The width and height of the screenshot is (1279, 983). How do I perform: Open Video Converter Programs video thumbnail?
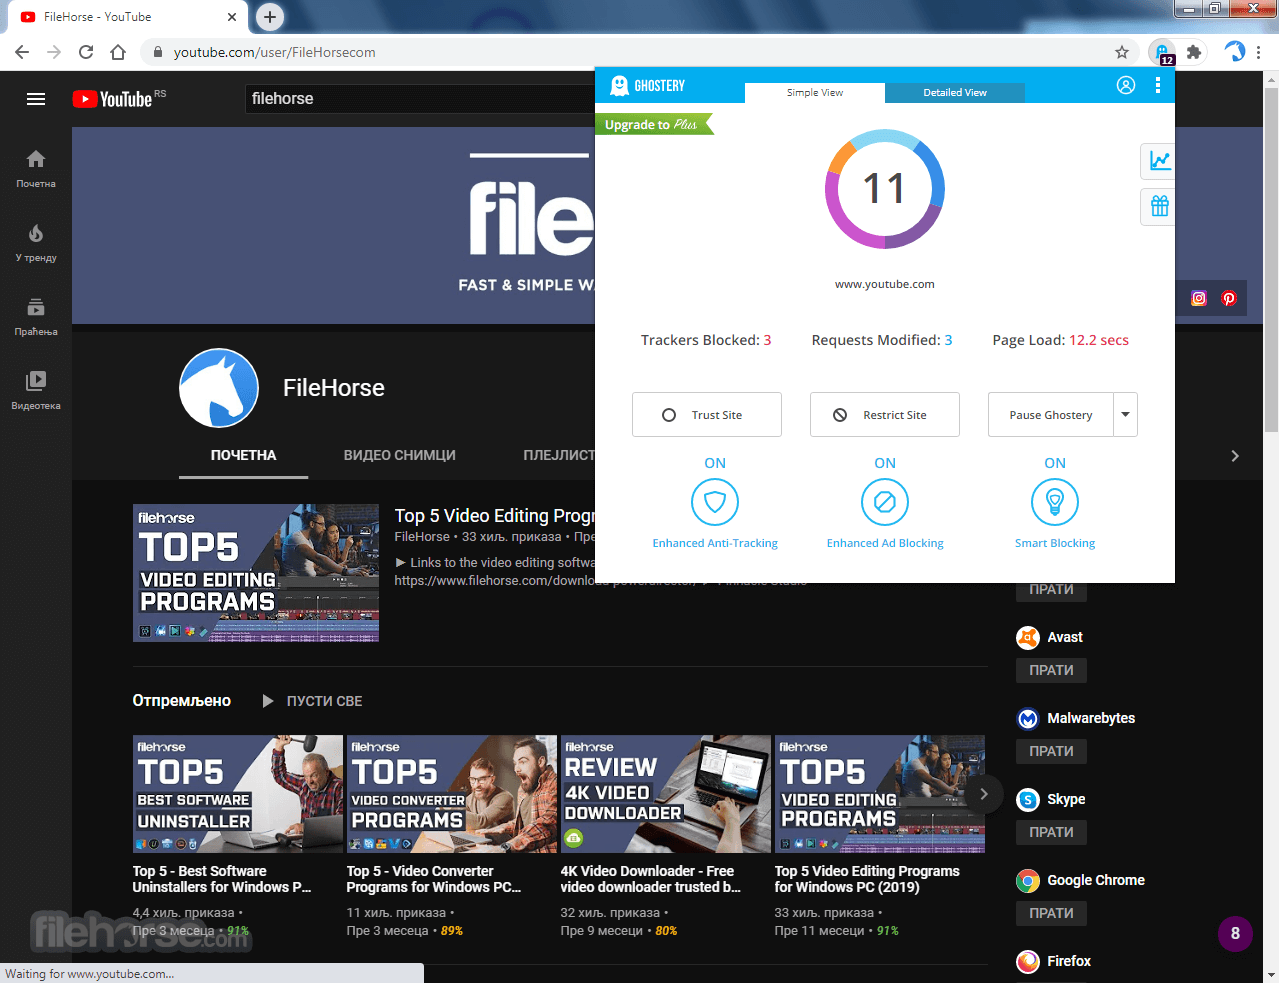[452, 794]
